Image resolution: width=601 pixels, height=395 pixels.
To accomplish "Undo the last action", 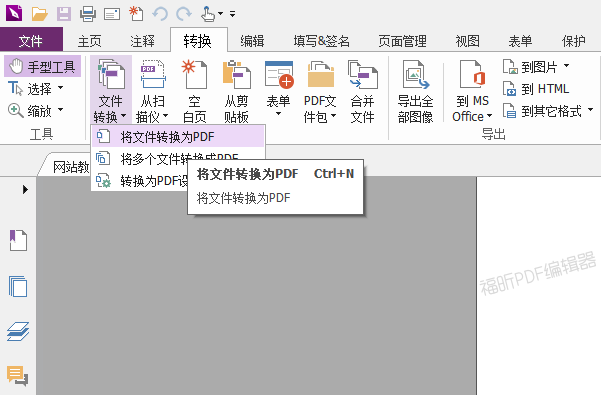I will (x=160, y=14).
